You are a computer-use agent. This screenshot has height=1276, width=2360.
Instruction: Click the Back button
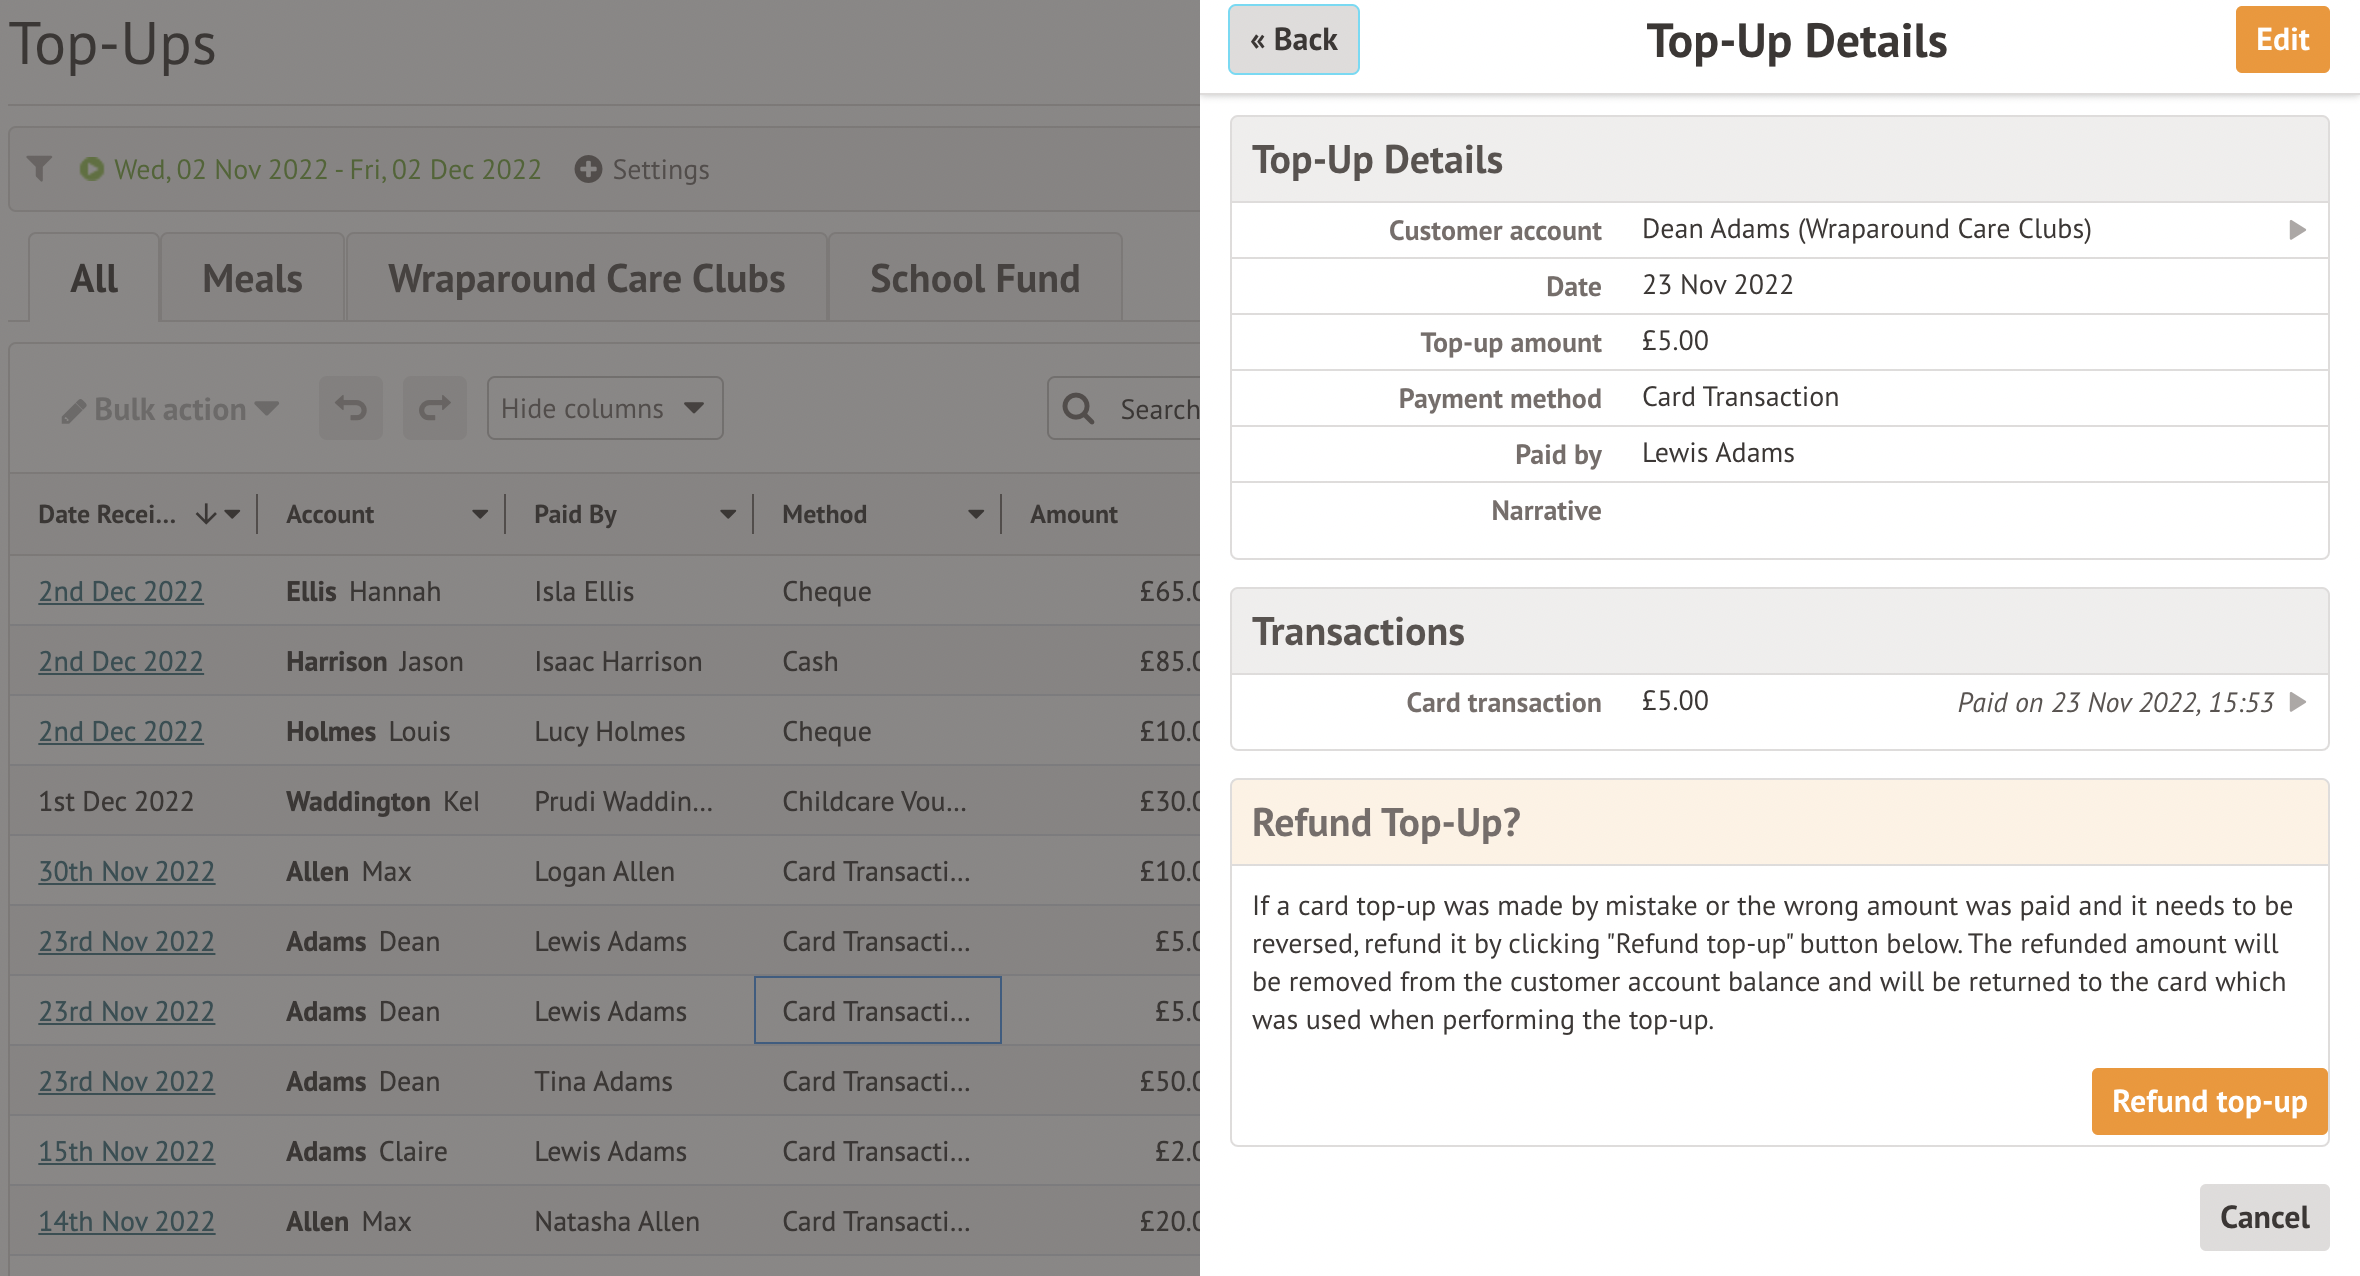(x=1293, y=40)
